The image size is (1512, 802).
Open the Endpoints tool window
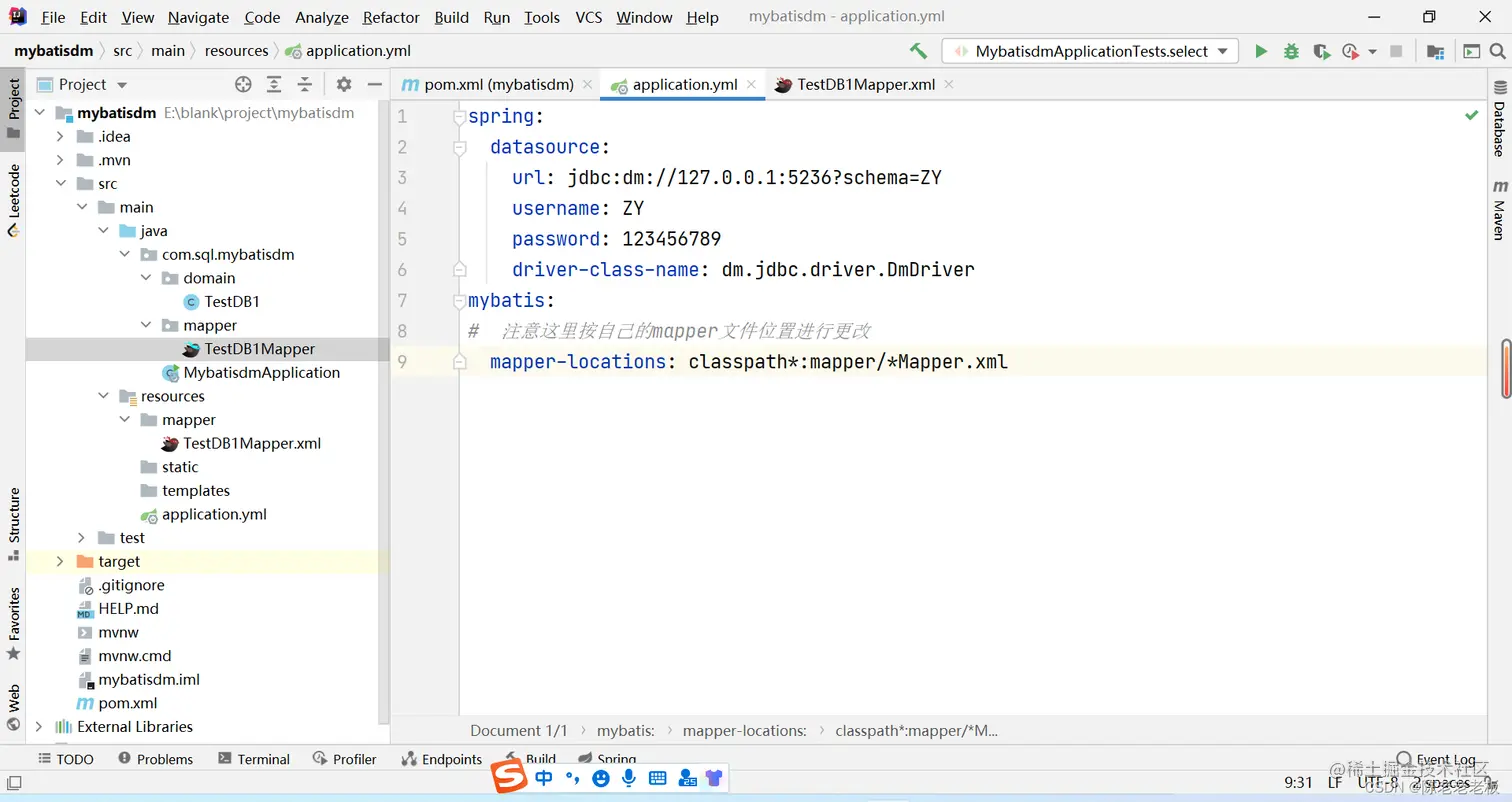pos(441,759)
